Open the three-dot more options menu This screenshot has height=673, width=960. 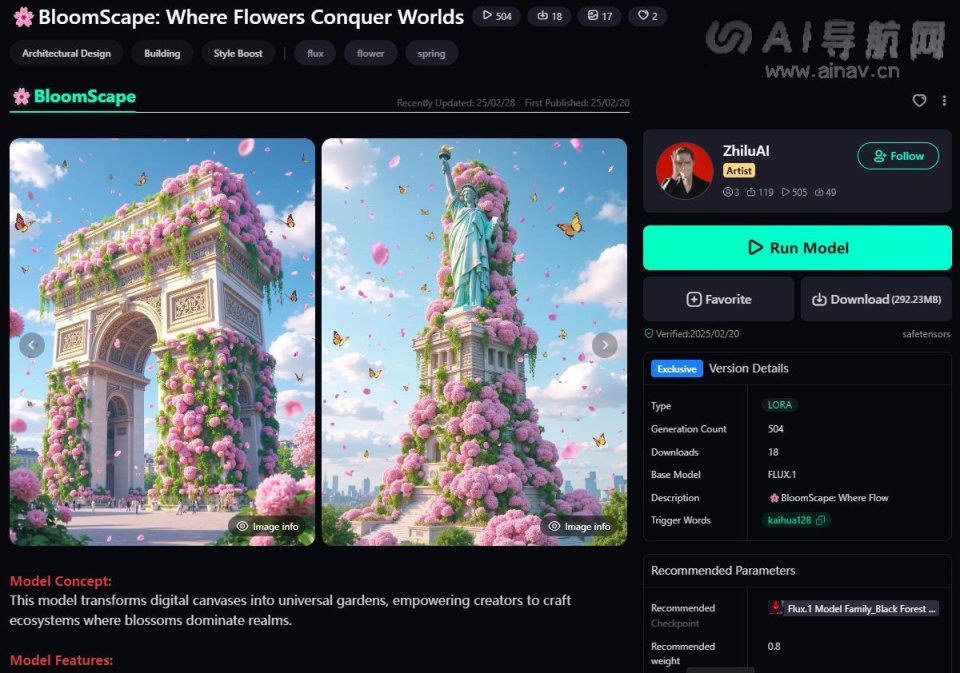[944, 100]
